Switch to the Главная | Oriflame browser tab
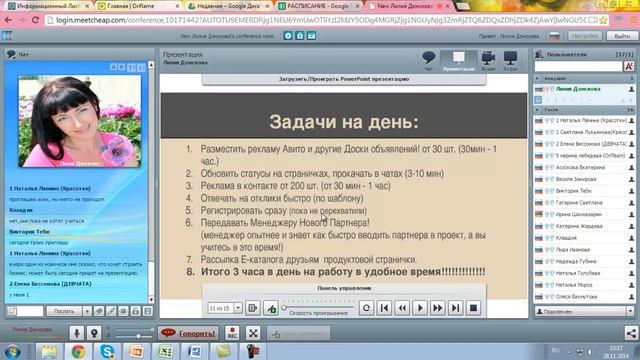This screenshot has height=360, width=640. pos(139,6)
